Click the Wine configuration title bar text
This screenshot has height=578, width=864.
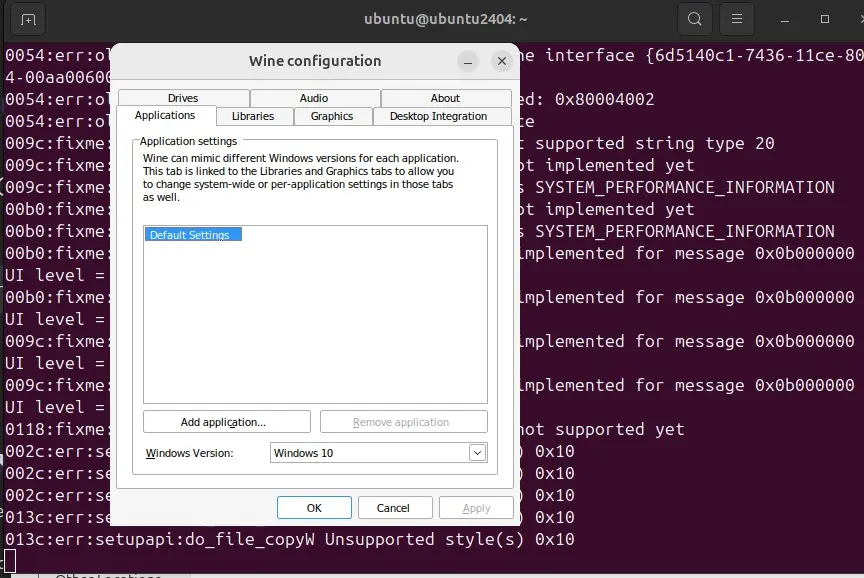pos(315,61)
